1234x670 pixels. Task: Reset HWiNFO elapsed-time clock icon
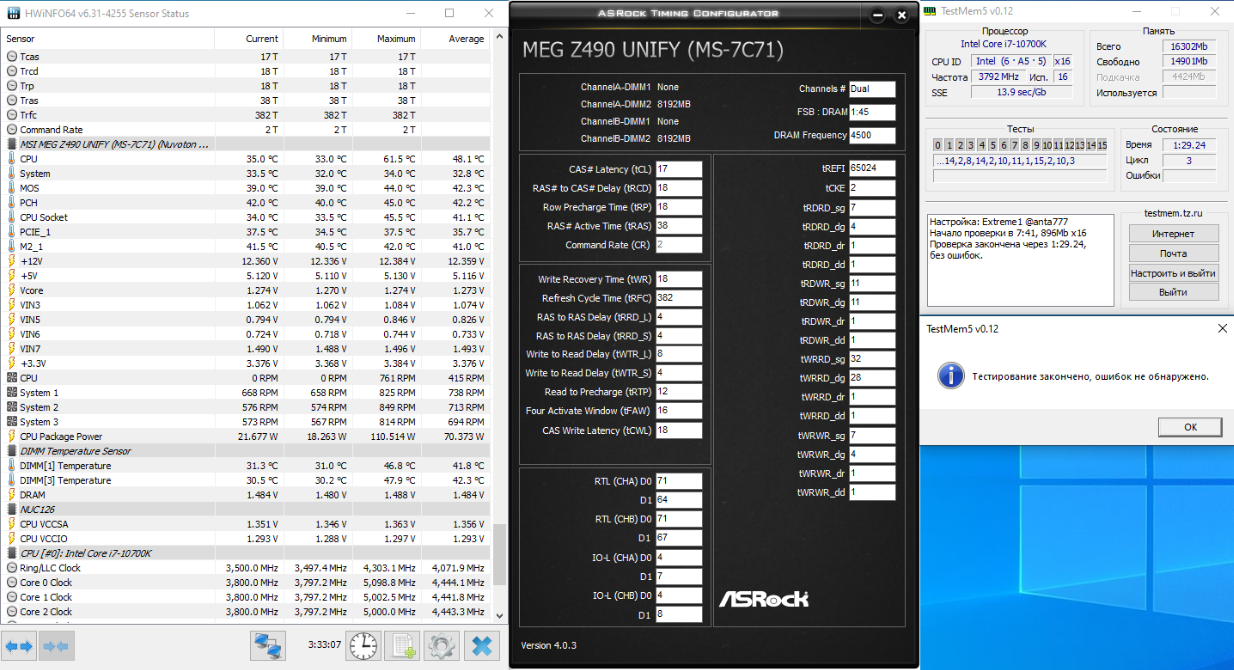(363, 645)
